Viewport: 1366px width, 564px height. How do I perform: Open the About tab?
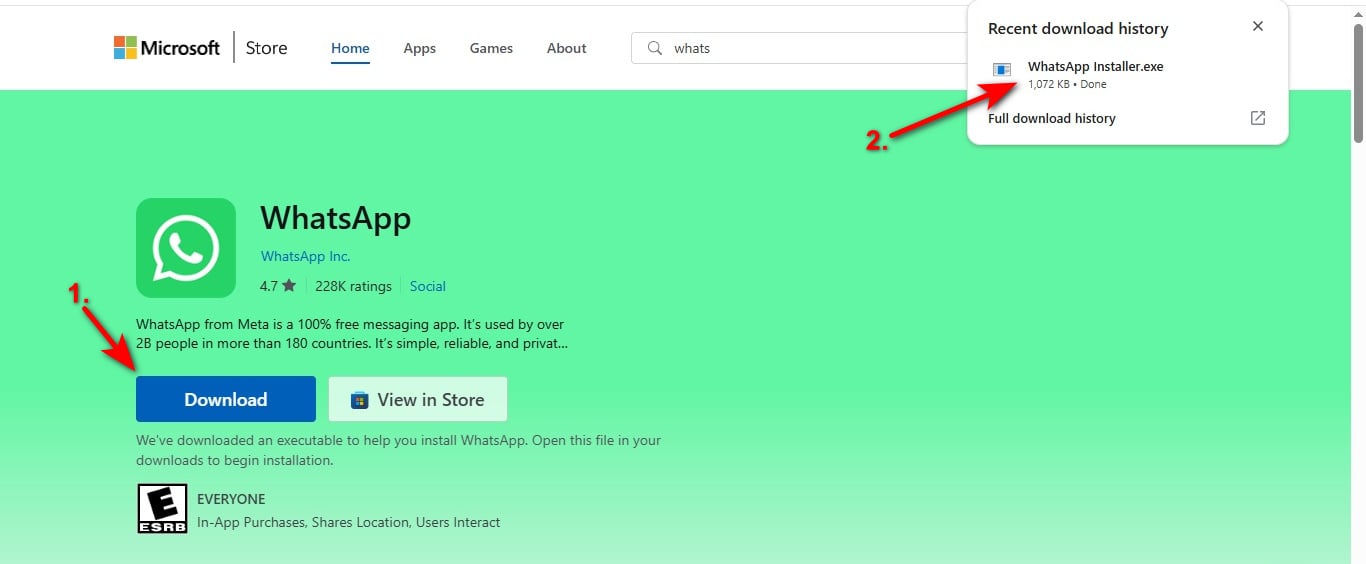566,48
